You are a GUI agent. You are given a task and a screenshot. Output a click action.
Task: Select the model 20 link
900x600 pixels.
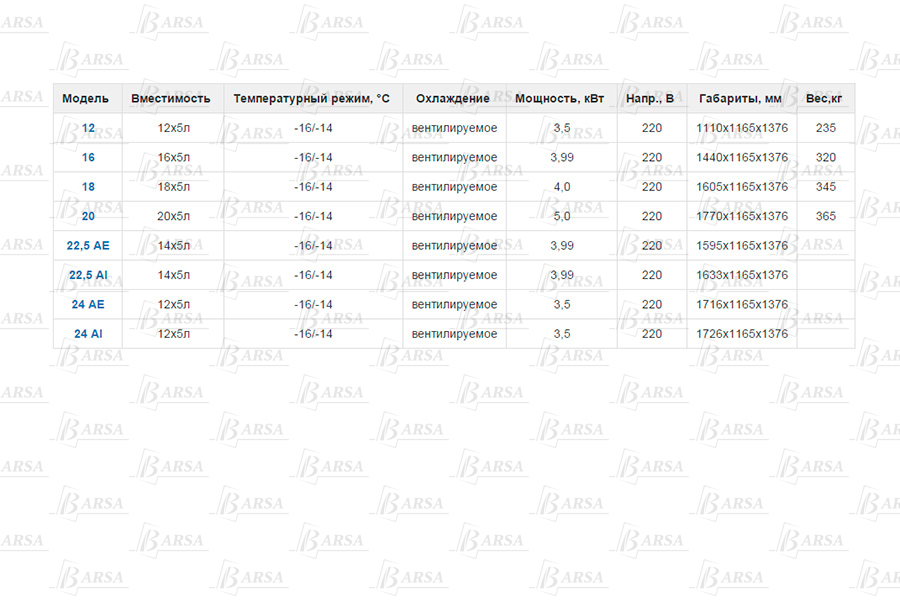(x=88, y=216)
